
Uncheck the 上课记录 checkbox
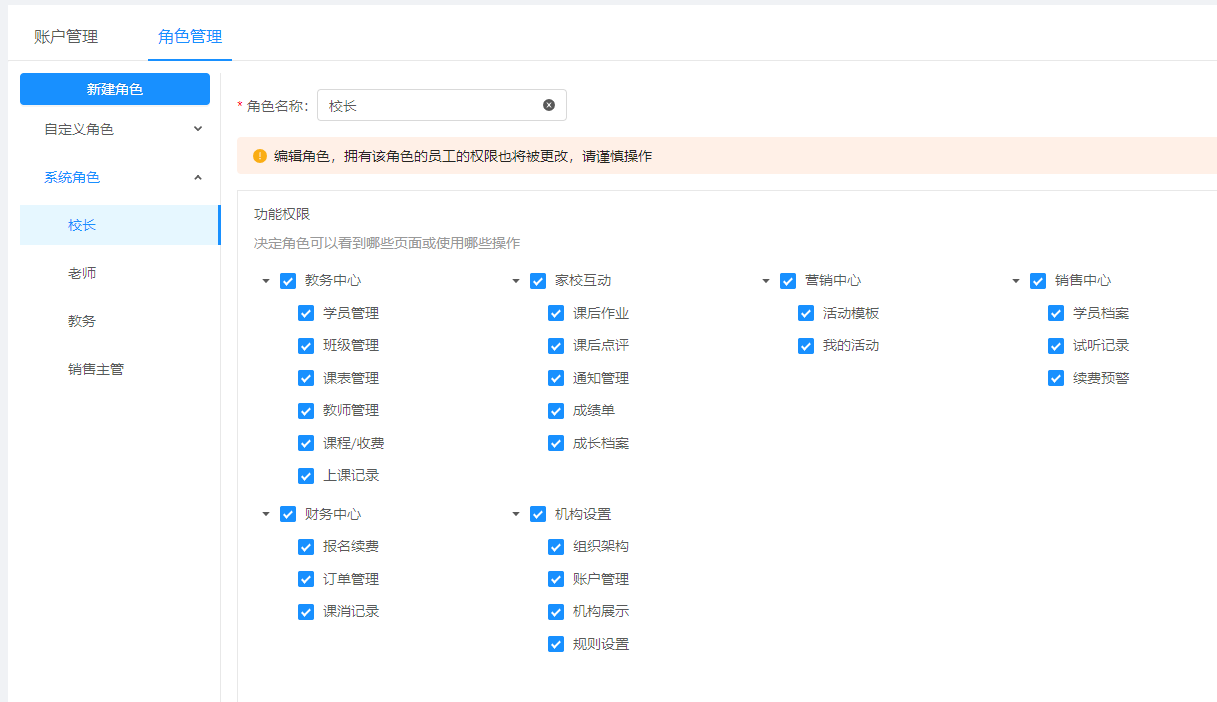(306, 476)
